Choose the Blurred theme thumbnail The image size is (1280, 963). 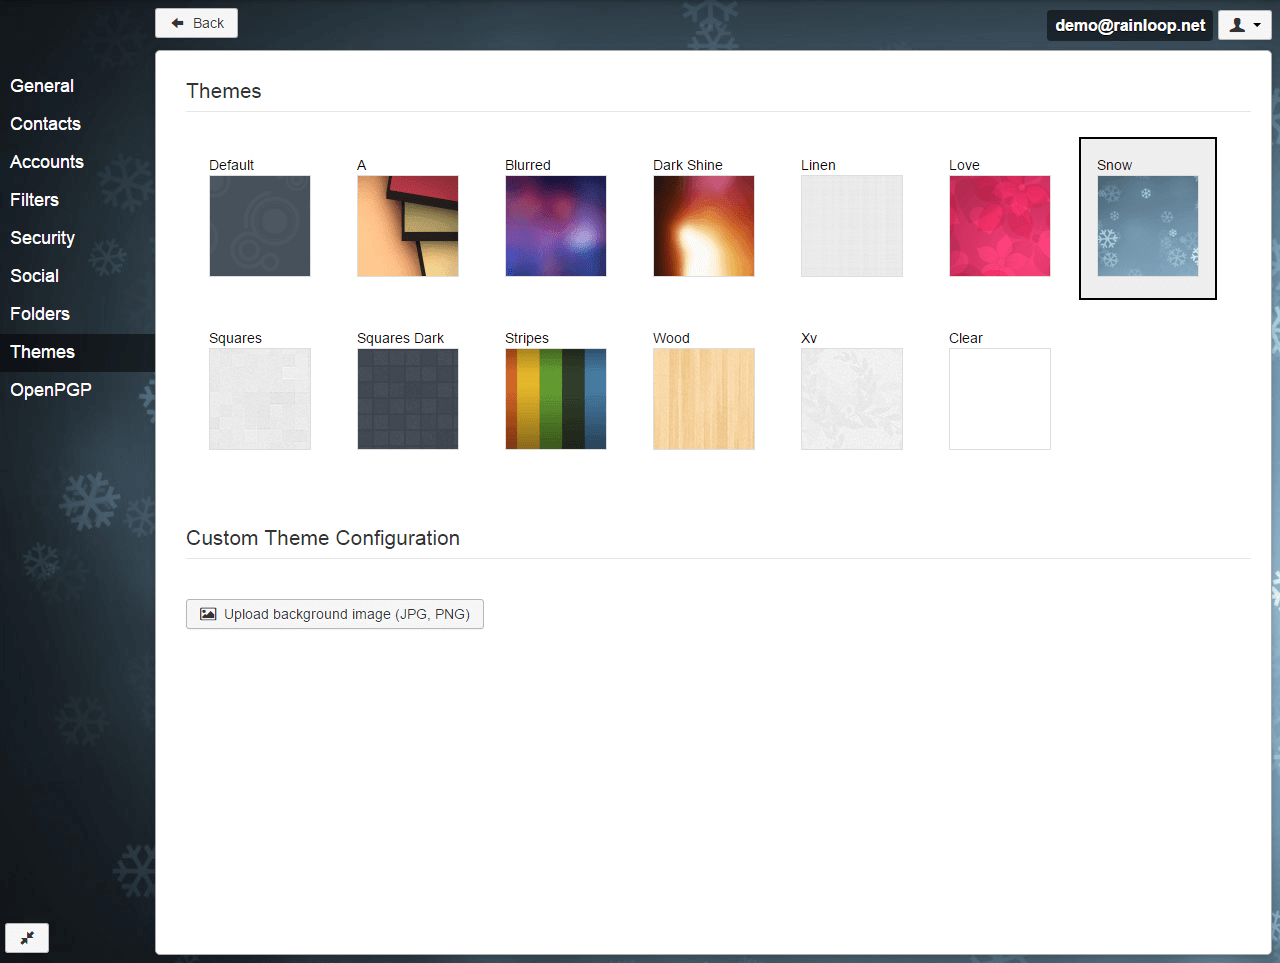556,226
